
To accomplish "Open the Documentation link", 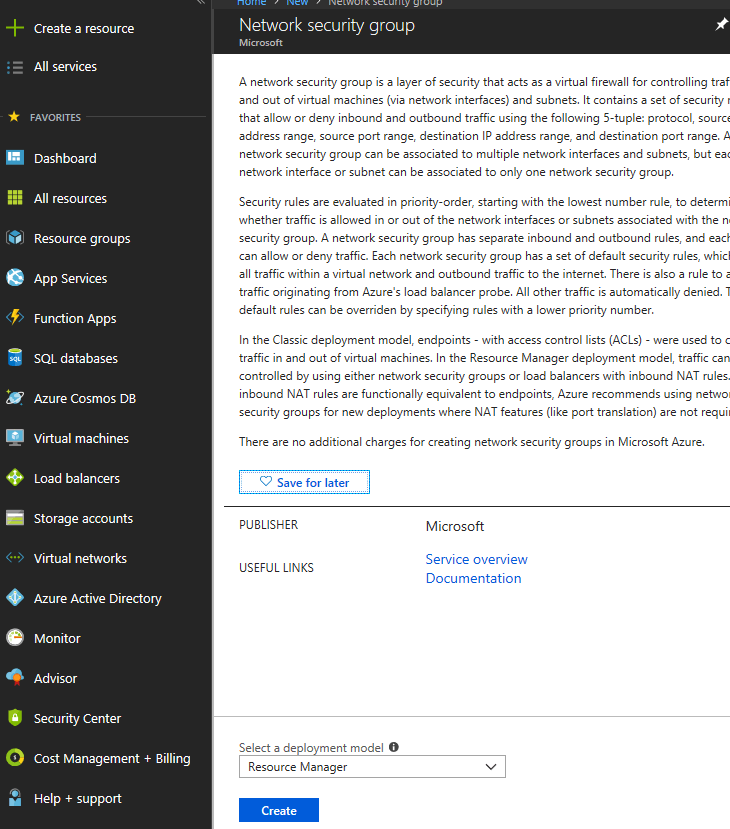I will point(473,578).
